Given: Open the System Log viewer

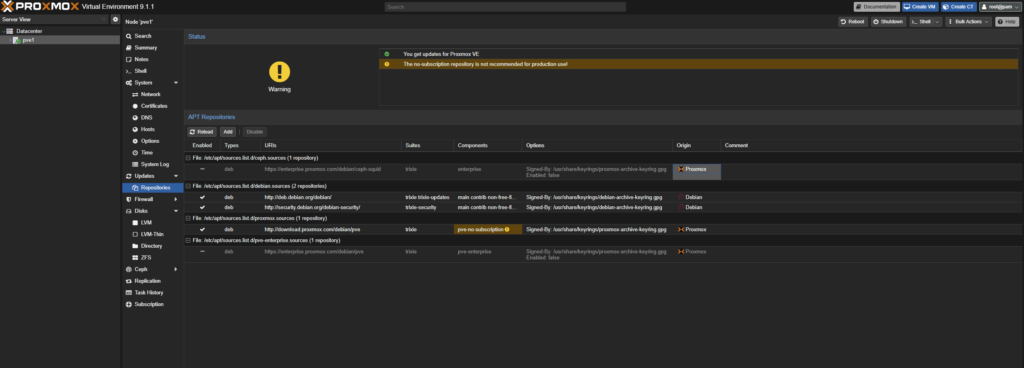Looking at the screenshot, I should pos(154,164).
